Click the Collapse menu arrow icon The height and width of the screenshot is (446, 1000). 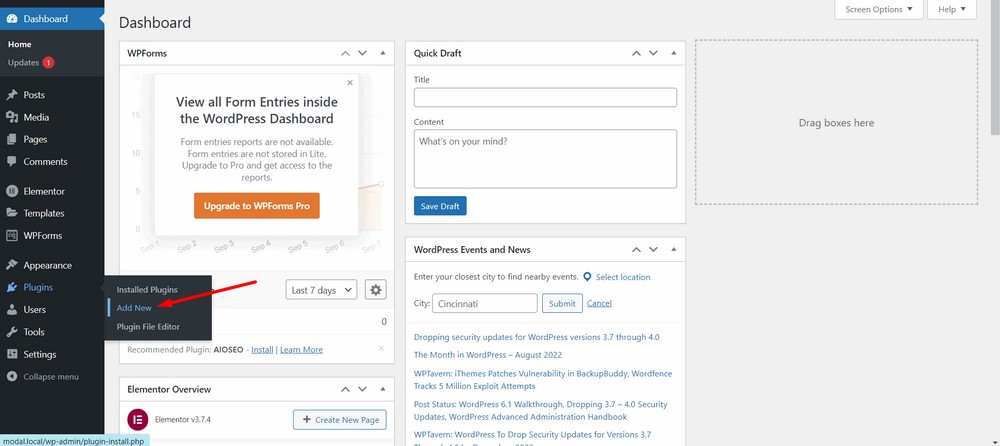coord(11,376)
